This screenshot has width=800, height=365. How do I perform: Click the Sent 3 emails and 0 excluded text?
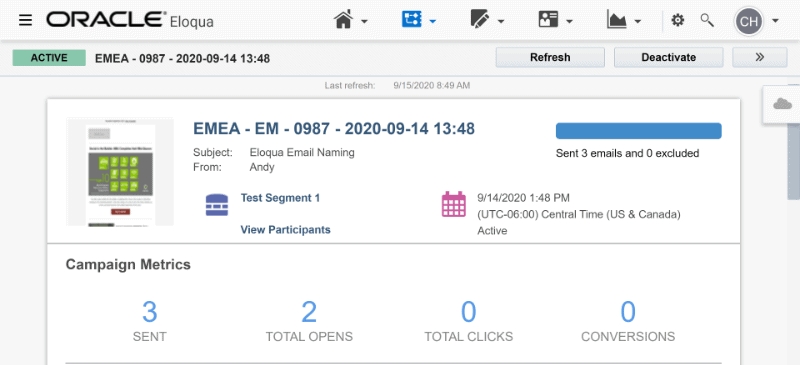point(628,153)
